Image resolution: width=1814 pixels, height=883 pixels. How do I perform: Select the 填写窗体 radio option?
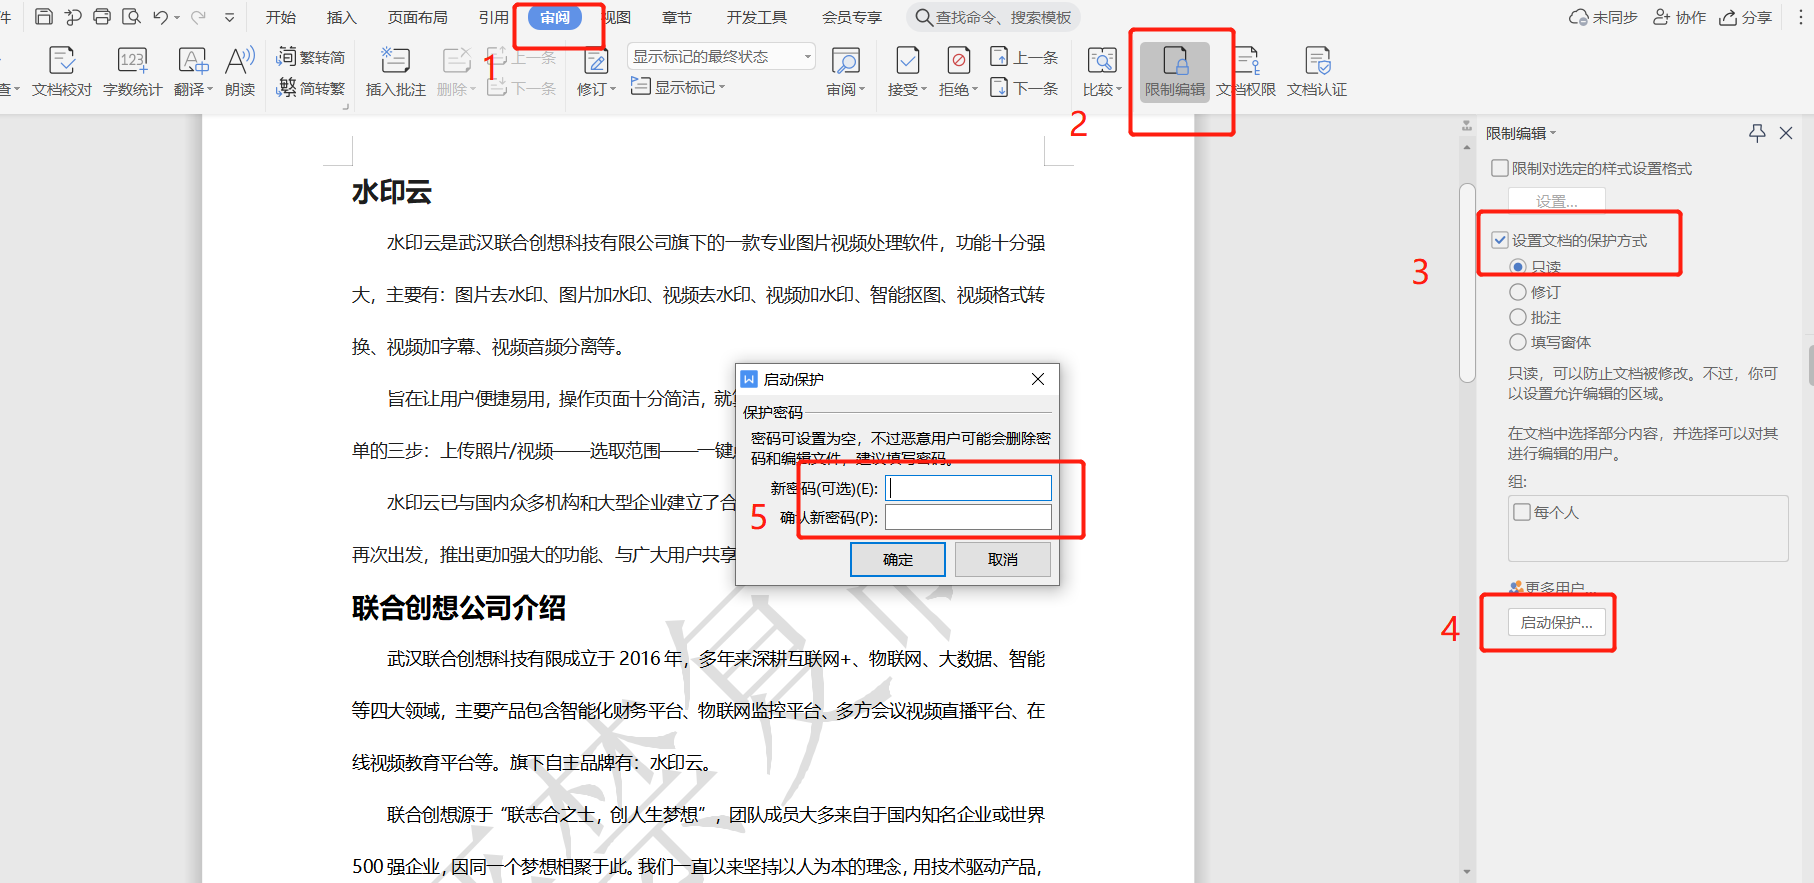click(x=1518, y=342)
